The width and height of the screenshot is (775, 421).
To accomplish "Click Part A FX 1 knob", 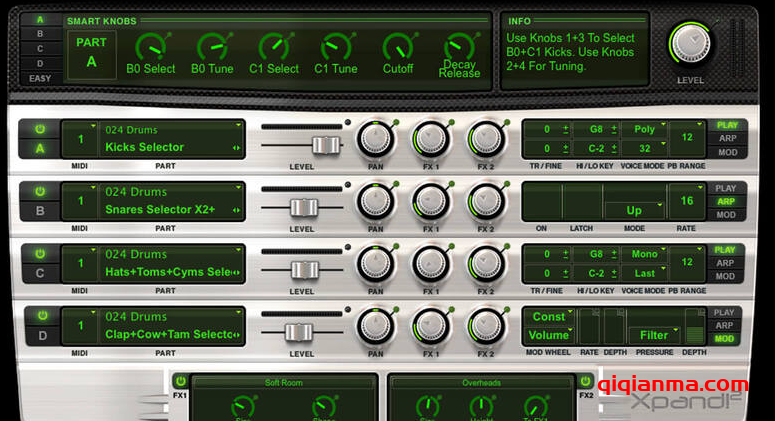I will click(431, 139).
